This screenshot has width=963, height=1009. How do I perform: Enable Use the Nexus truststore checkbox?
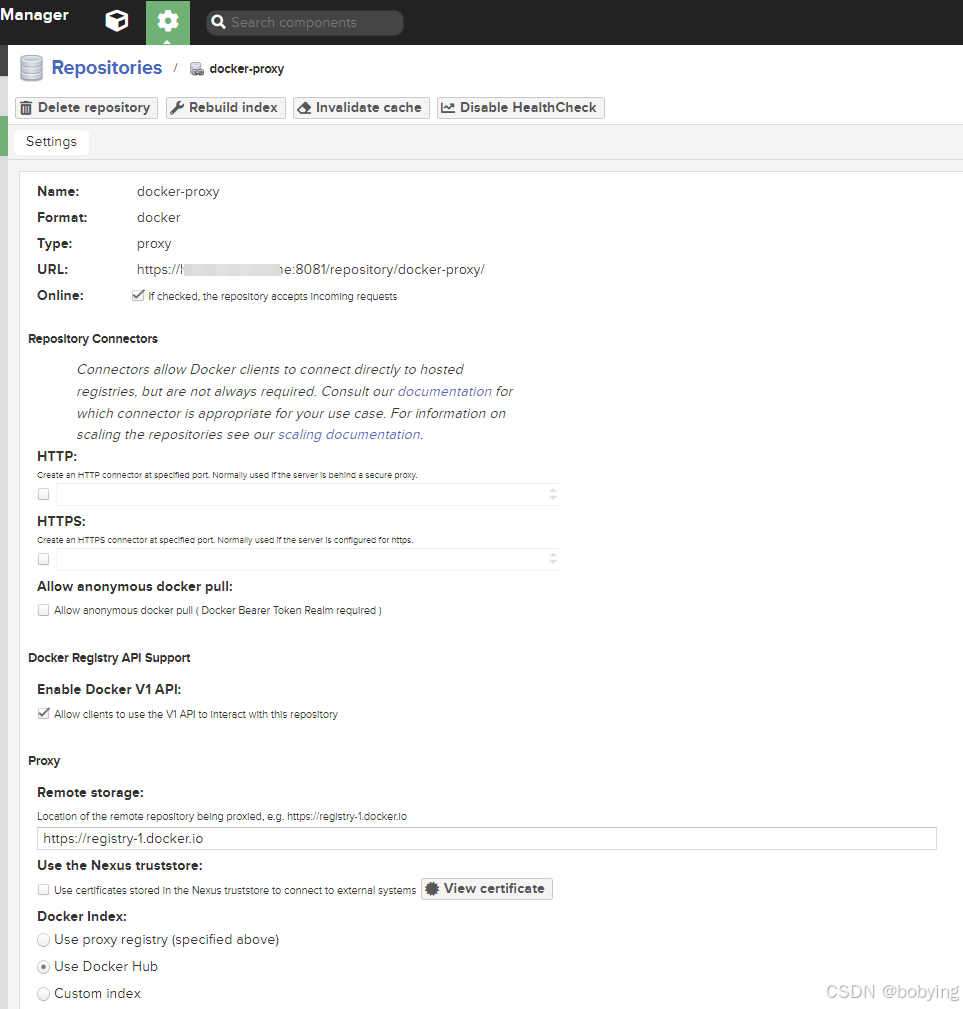(43, 890)
